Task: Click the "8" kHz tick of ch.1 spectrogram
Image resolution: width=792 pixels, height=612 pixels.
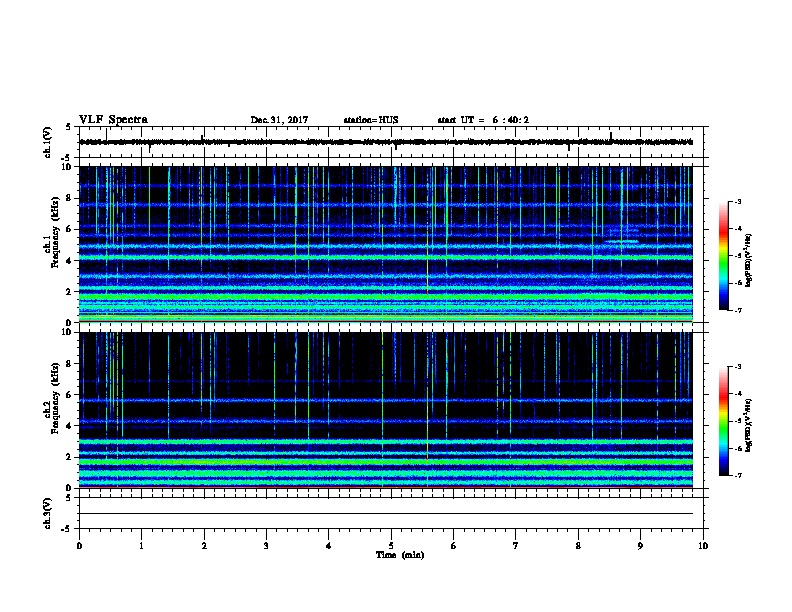Action: click(x=69, y=198)
